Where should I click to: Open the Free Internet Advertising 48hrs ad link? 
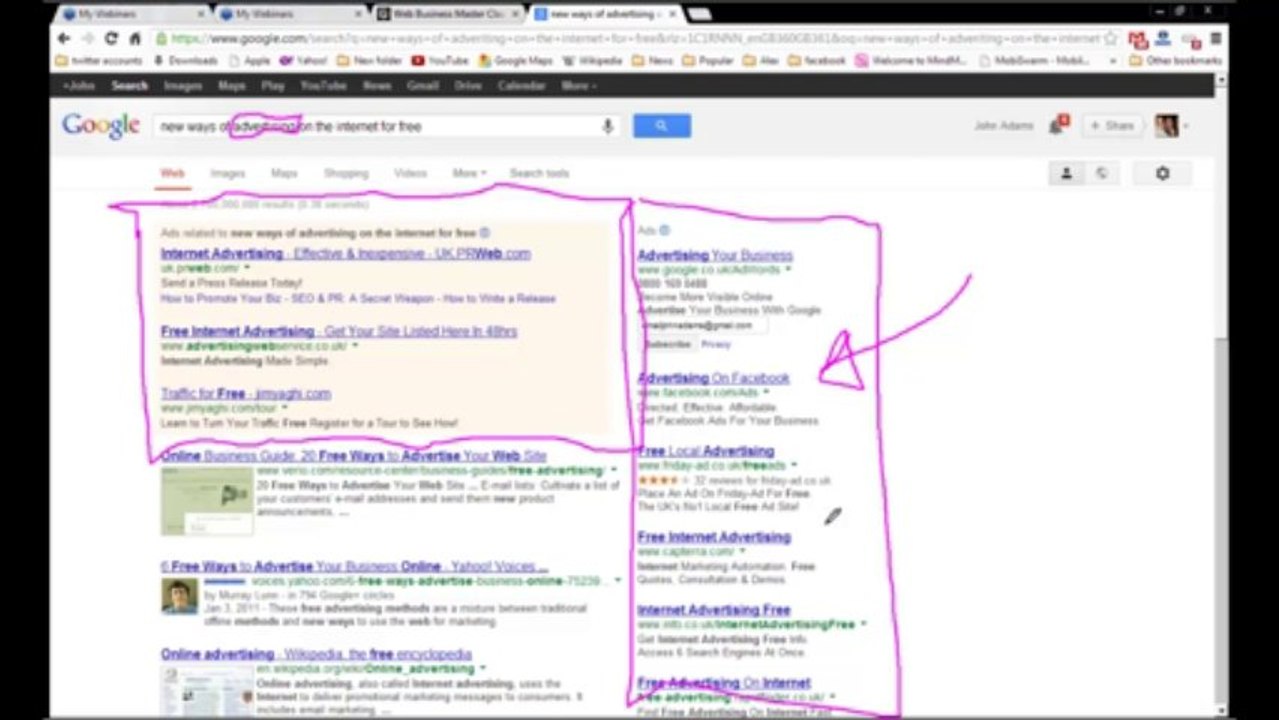339,331
